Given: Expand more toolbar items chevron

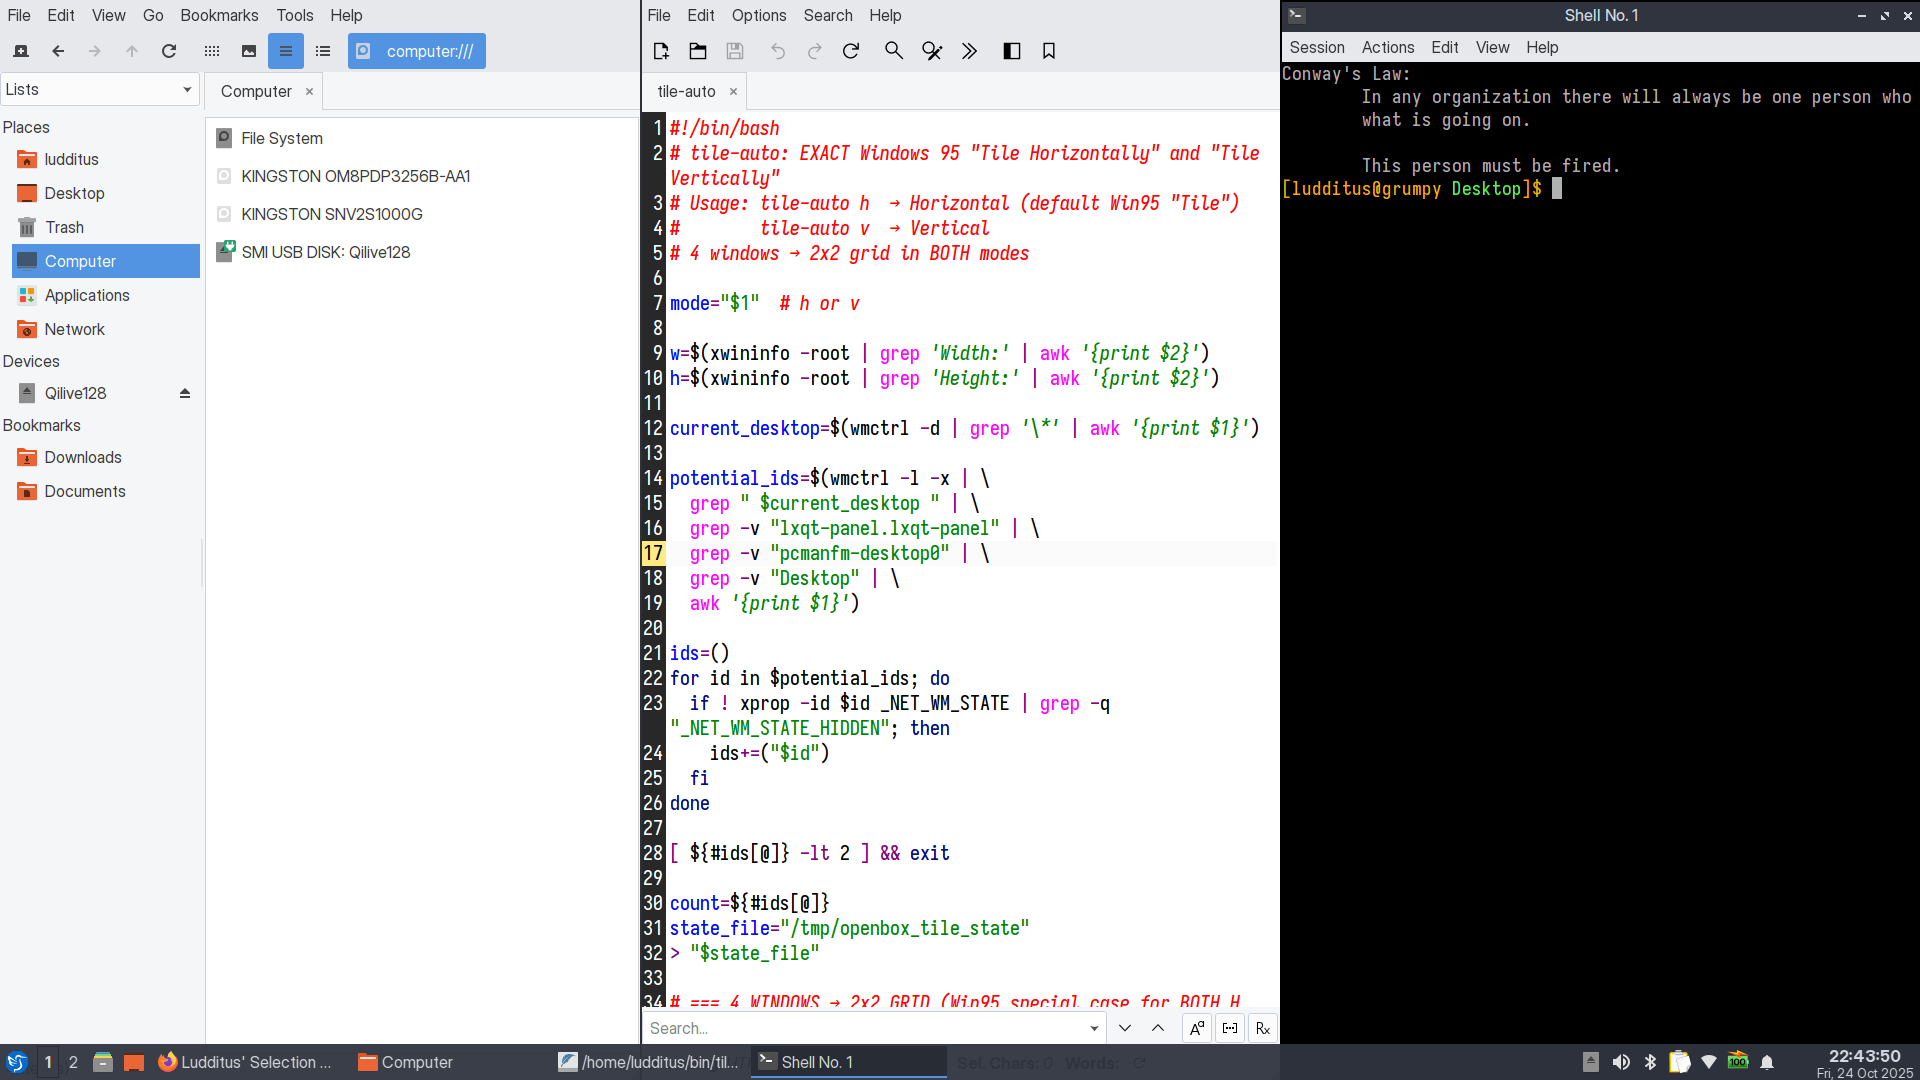Looking at the screenshot, I should pyautogui.click(x=969, y=51).
